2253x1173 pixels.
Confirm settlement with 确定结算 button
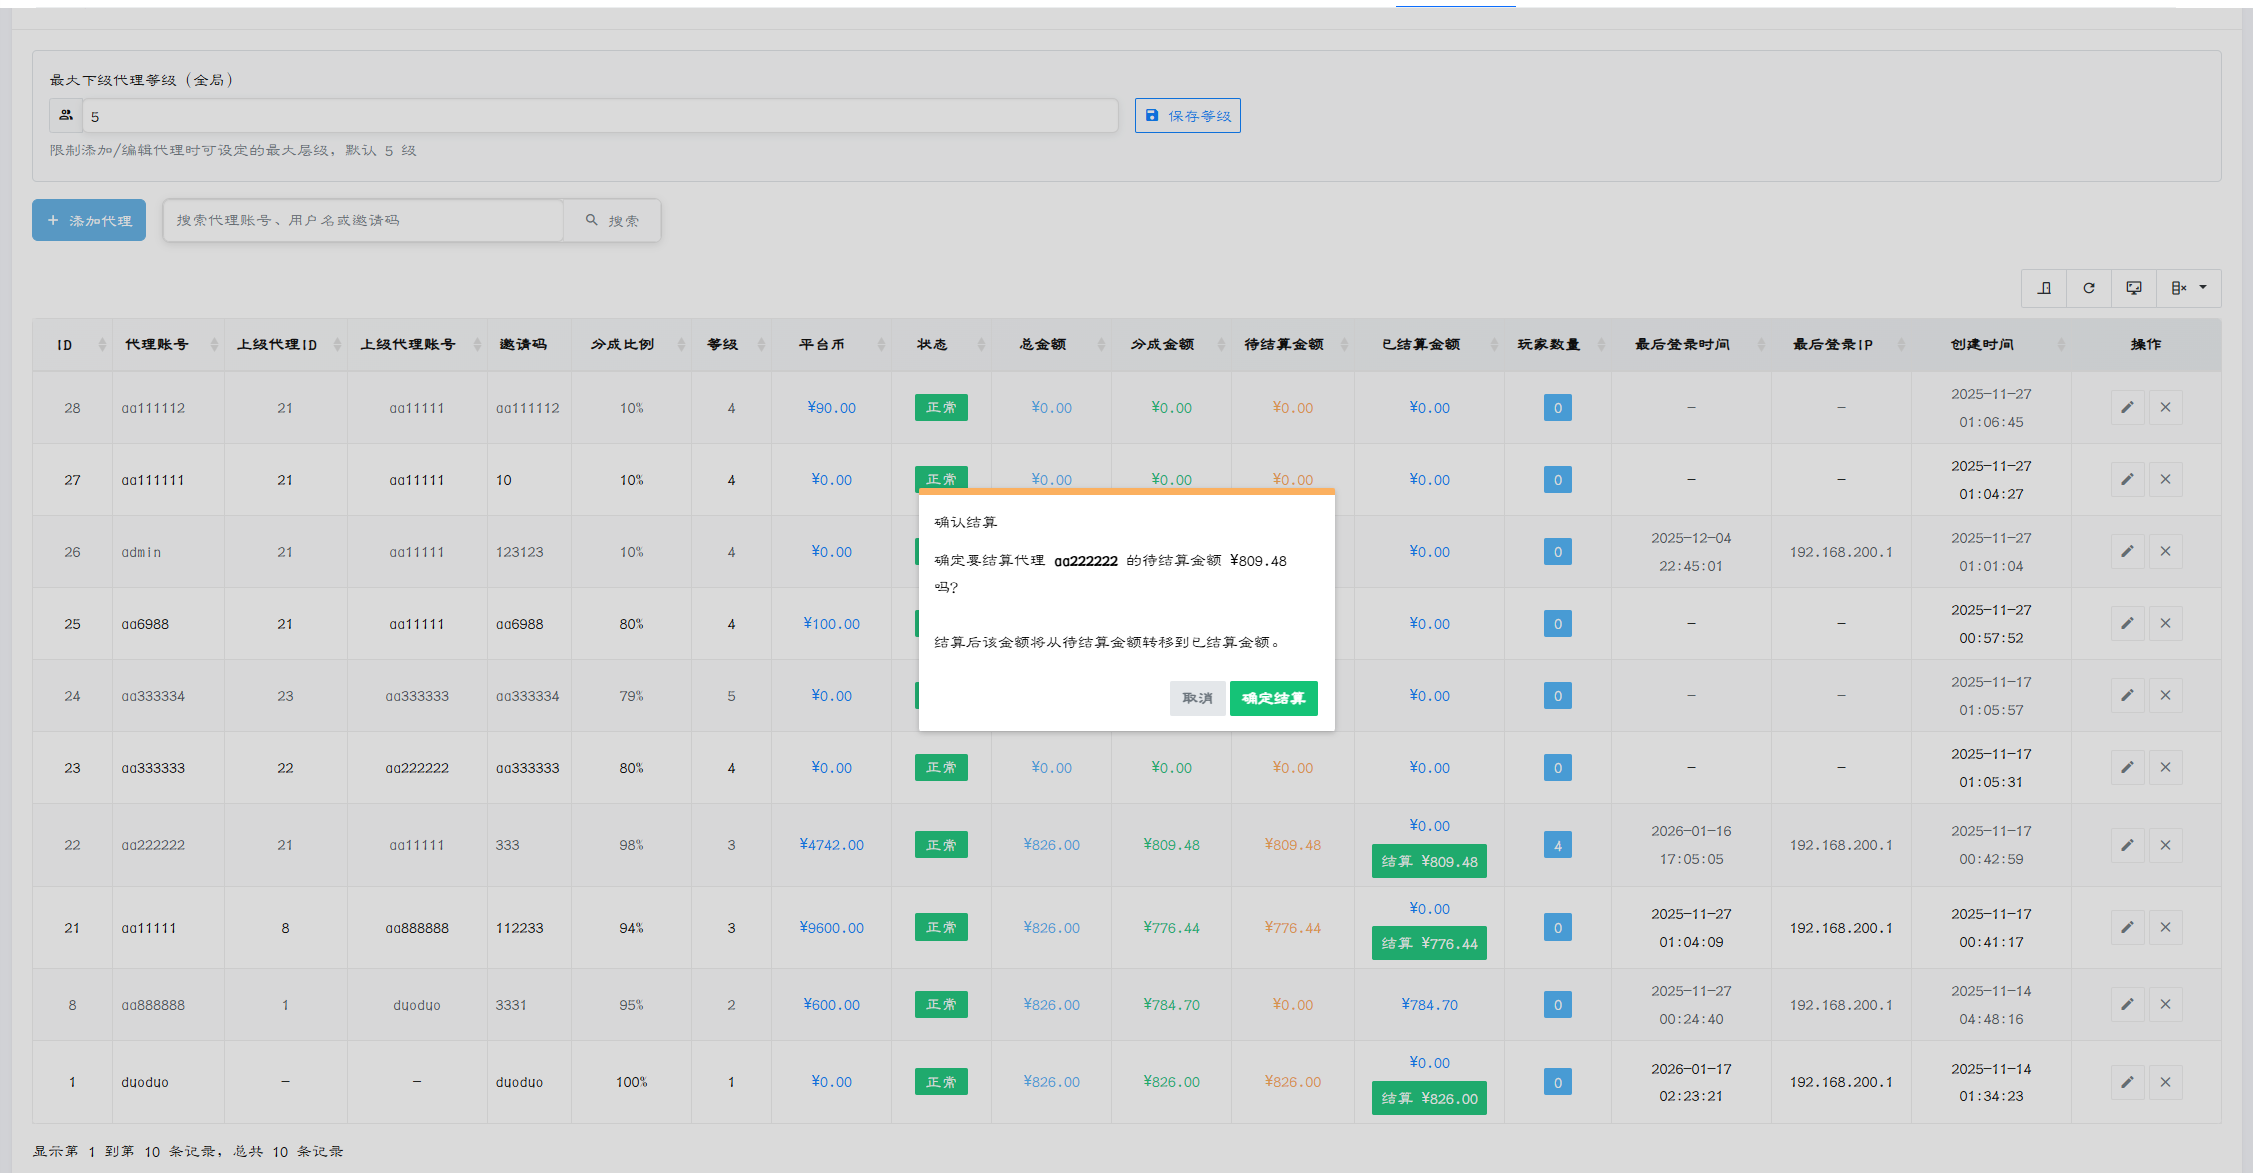(1273, 698)
